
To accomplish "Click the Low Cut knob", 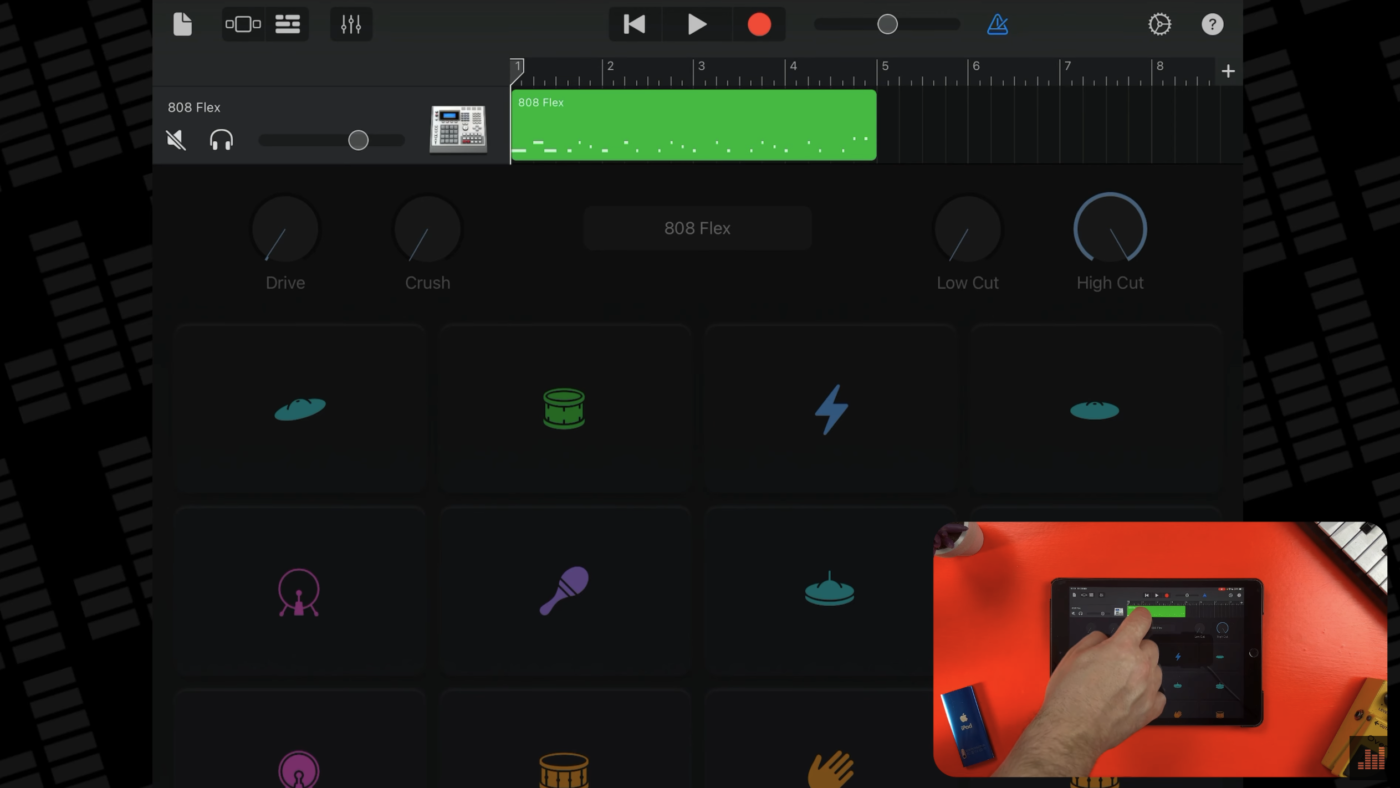I will point(967,229).
